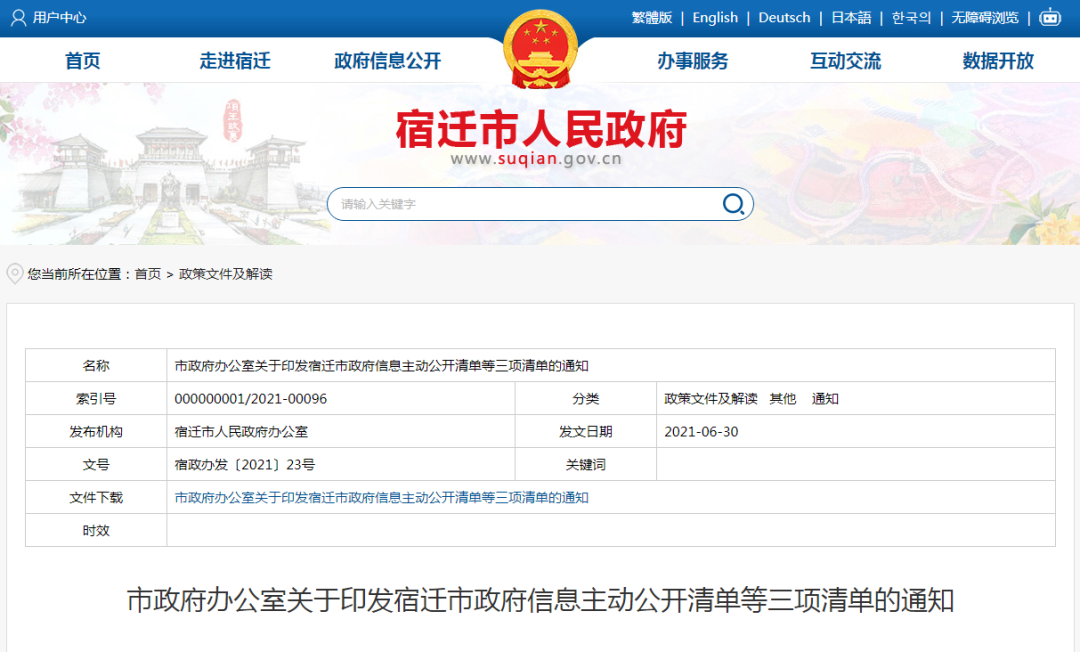The image size is (1080, 652).
Task: Click 首页 in the breadcrumb
Action: pos(147,274)
